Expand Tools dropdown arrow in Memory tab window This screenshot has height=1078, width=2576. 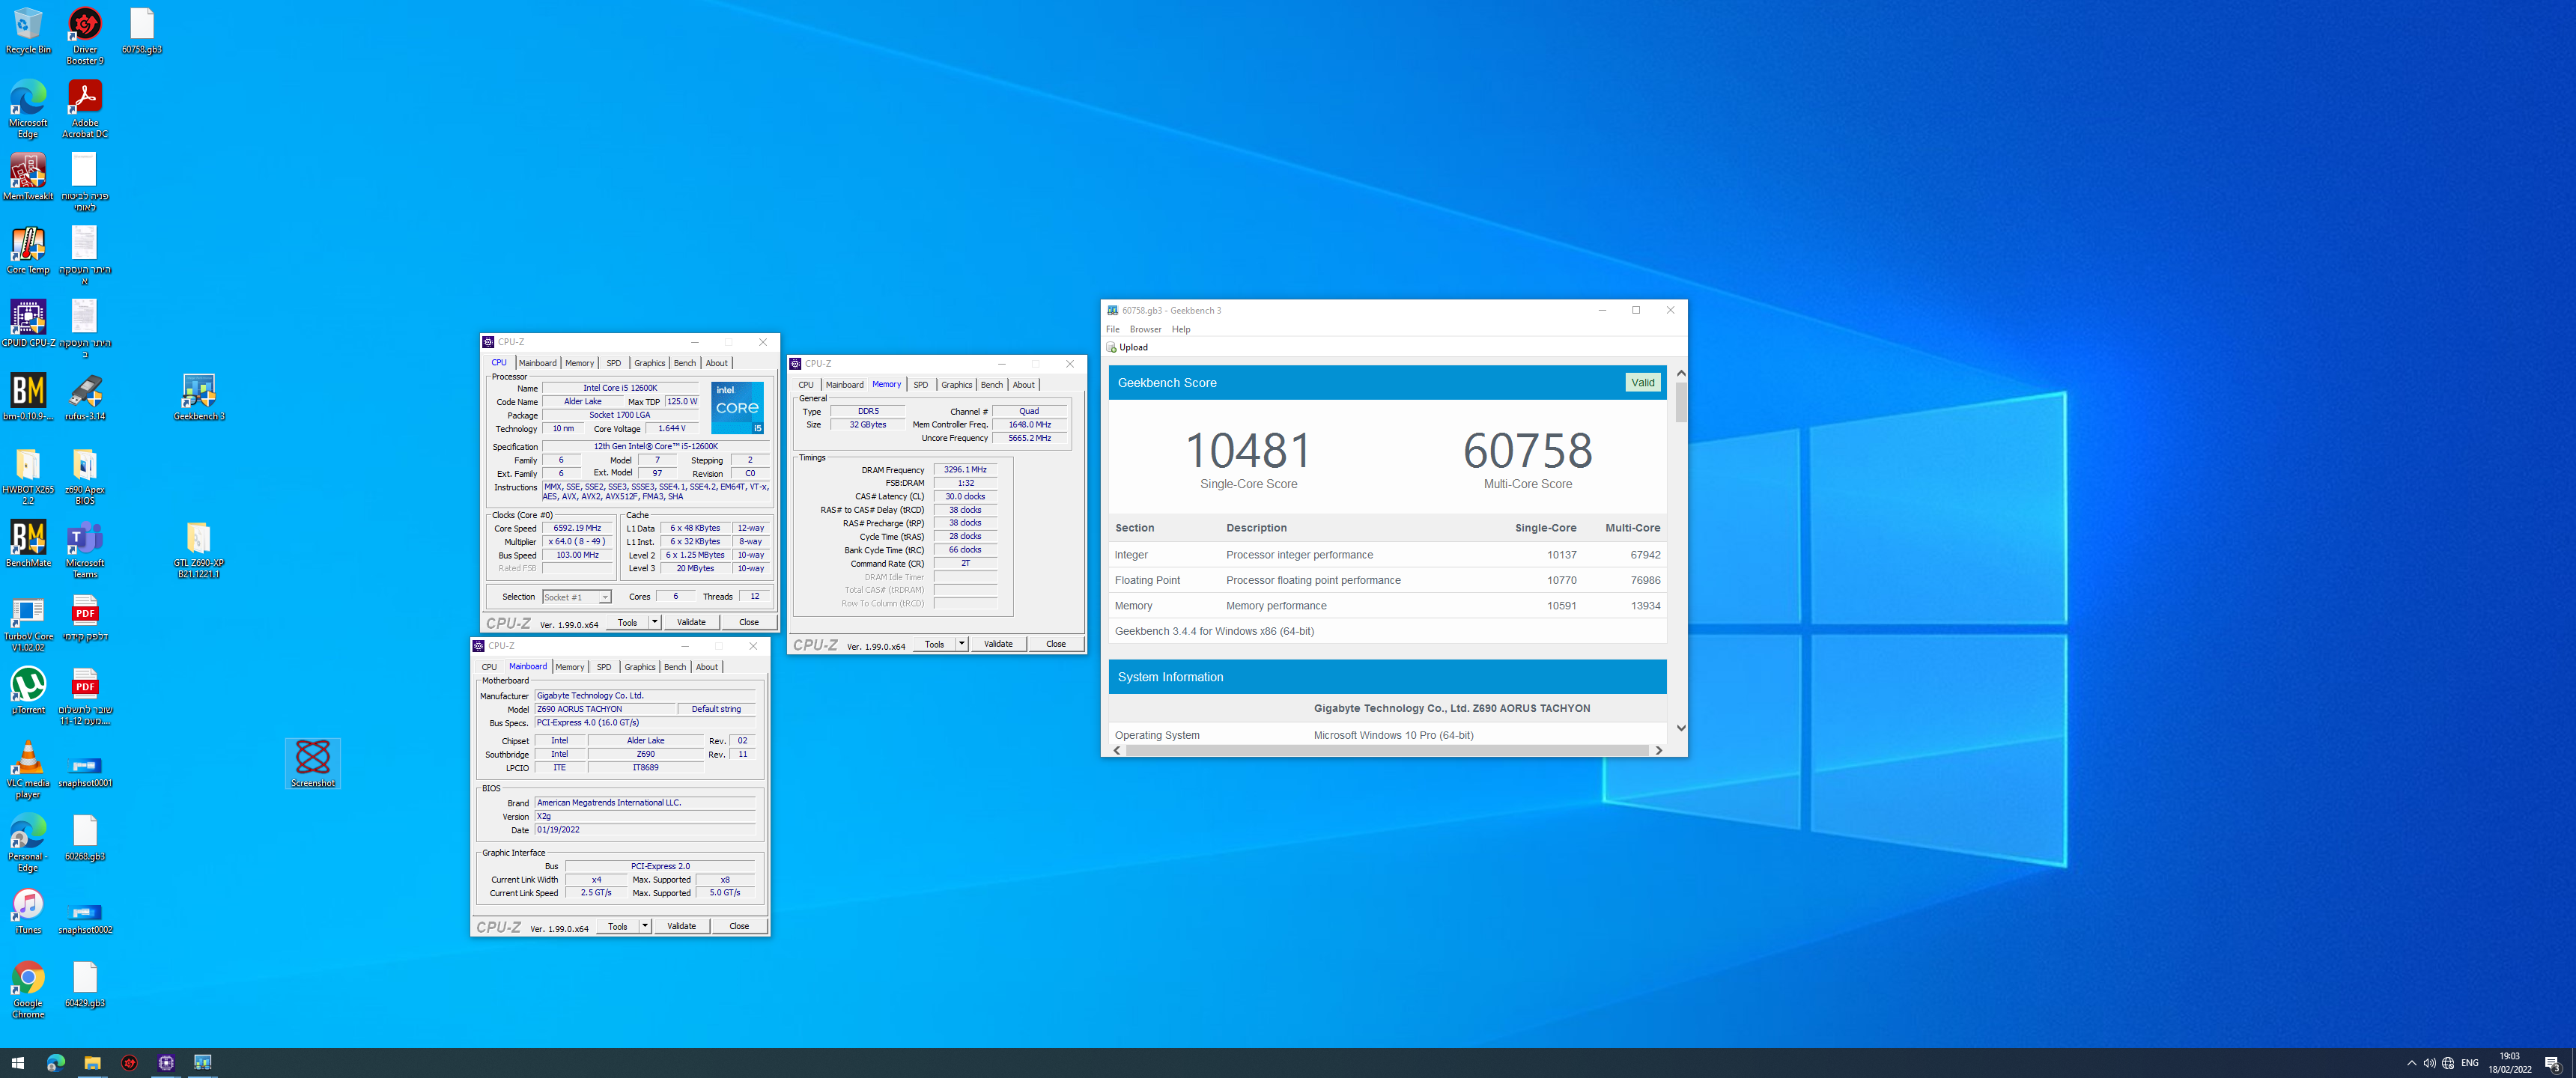(x=962, y=644)
